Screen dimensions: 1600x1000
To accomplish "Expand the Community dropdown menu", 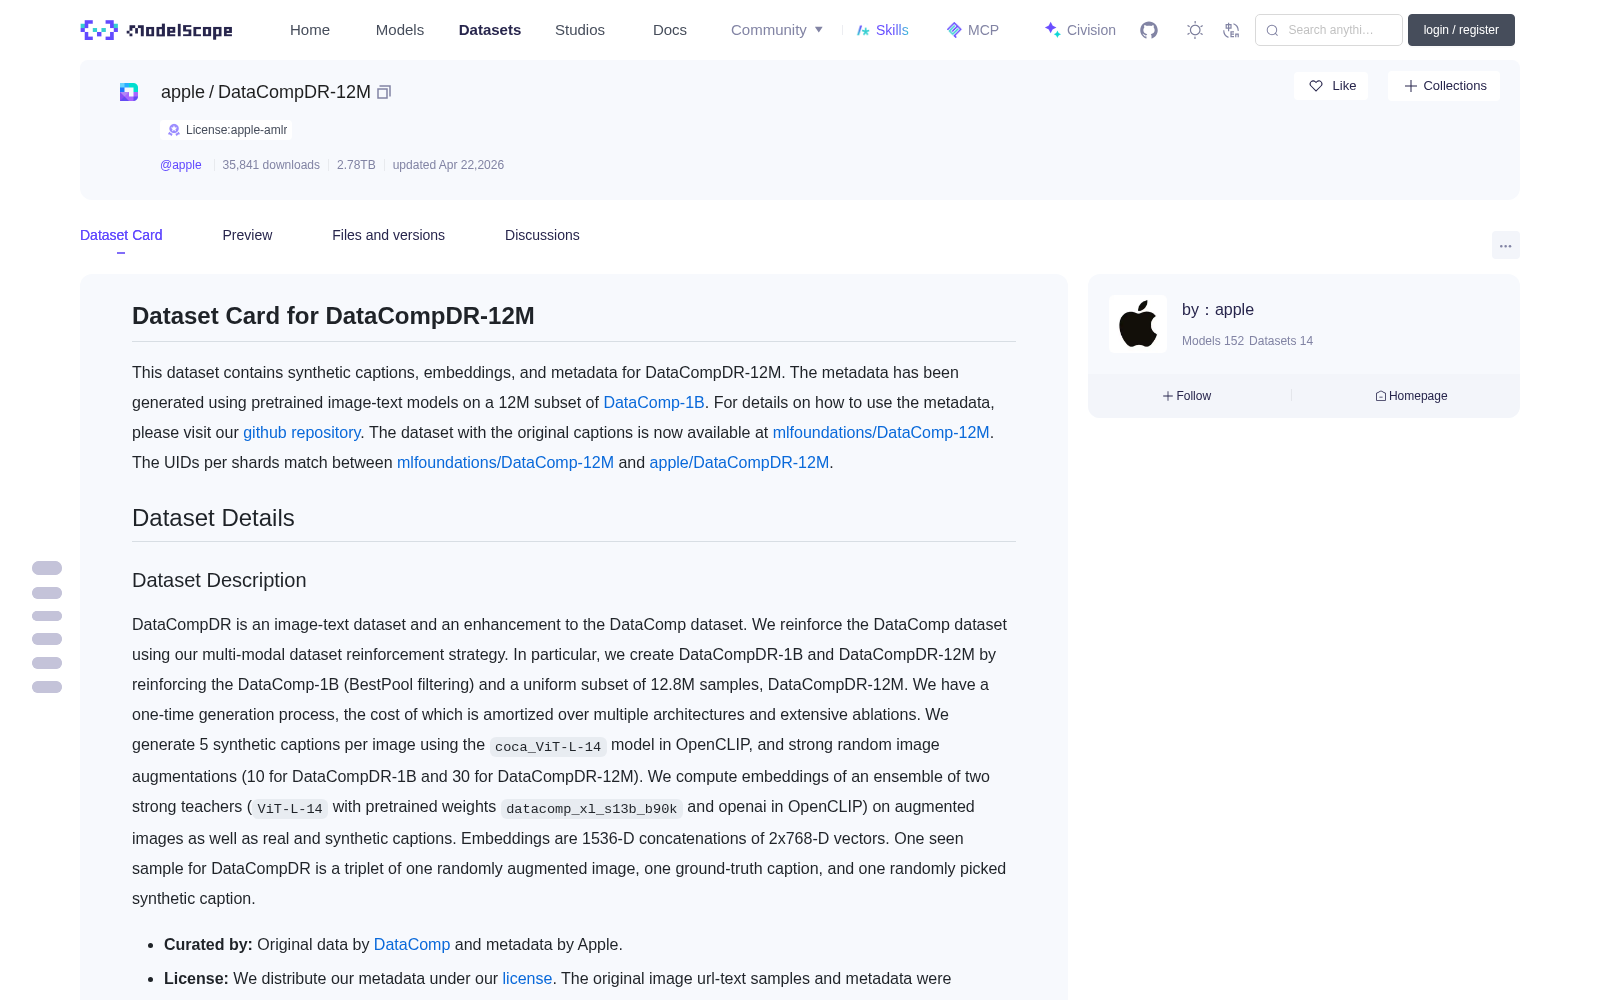I will pyautogui.click(x=777, y=30).
